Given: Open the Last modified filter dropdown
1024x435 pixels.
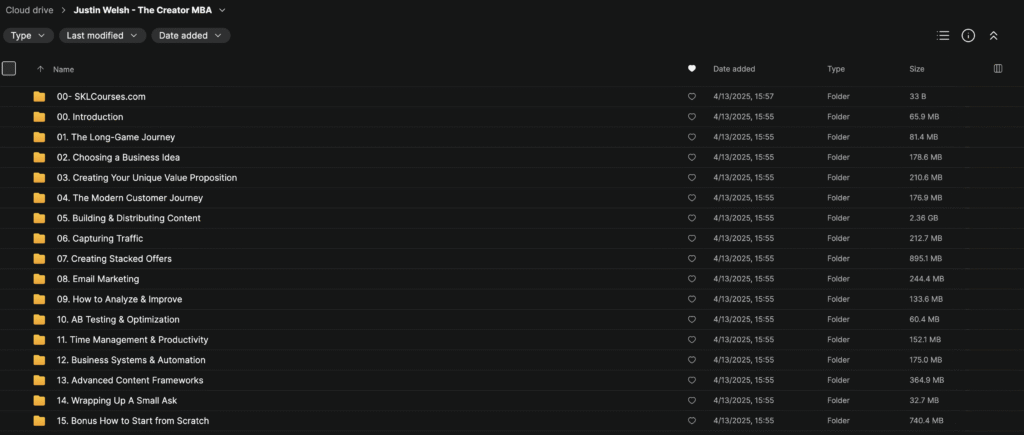Looking at the screenshot, I should pyautogui.click(x=102, y=35).
